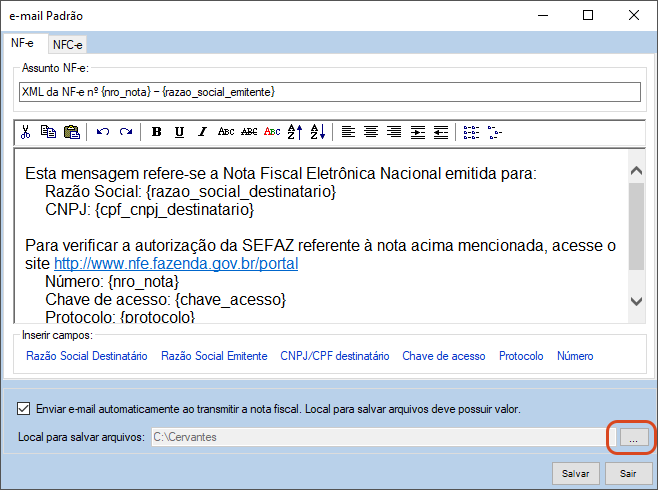
Task: Click the Copy icon in toolbar
Action: [48, 132]
